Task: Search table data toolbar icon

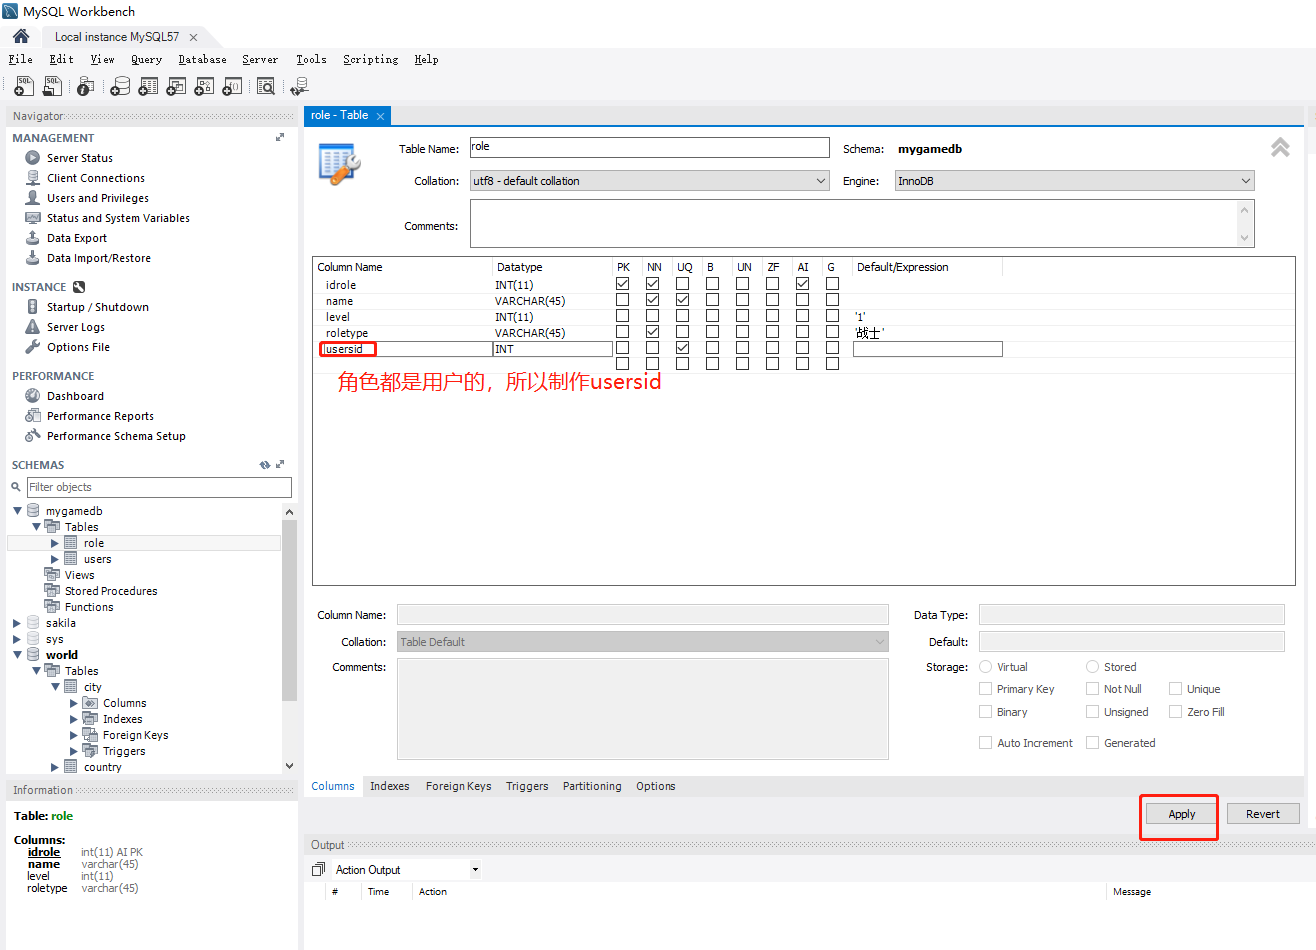Action: tap(266, 87)
